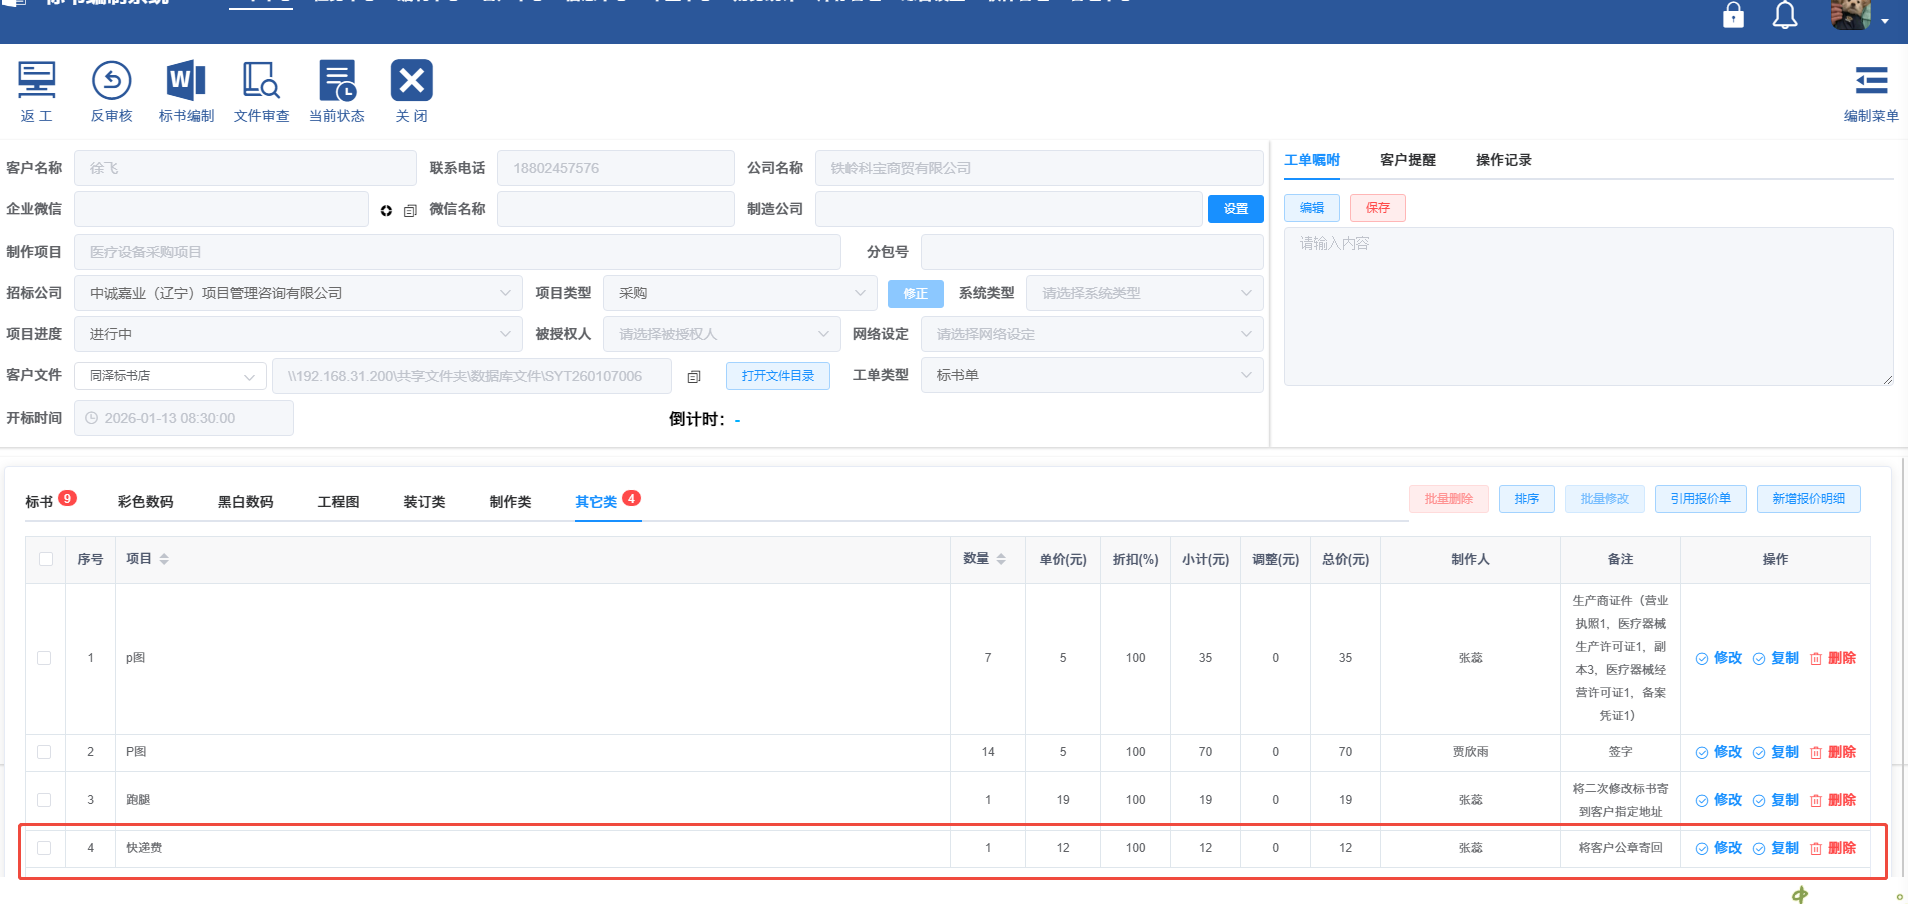Click 删除 for row 2 P图
The image size is (1908, 904).
coord(1833,752)
